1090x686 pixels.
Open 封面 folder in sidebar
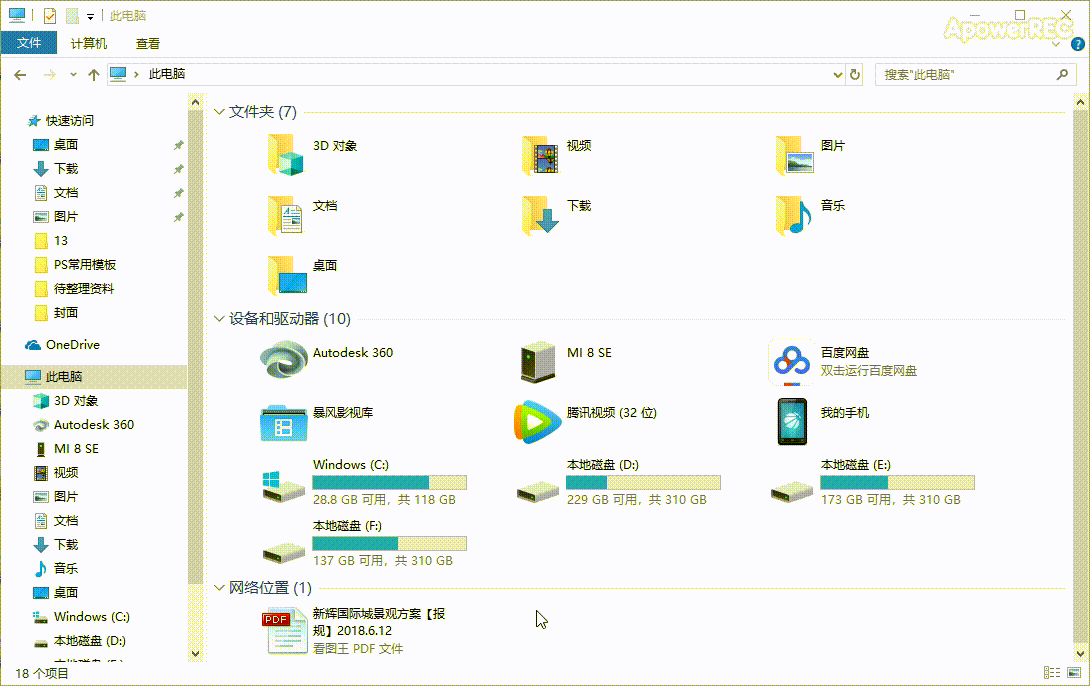pos(66,313)
